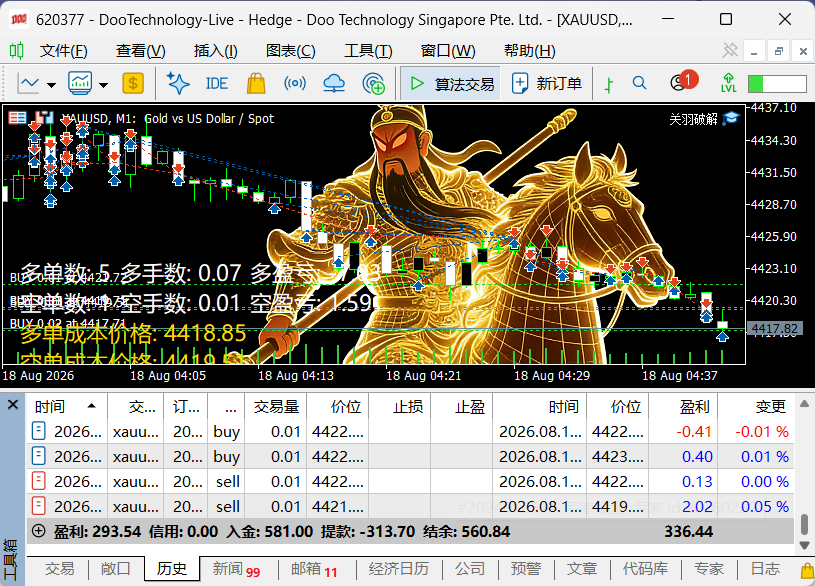
Task: Switch to the 敞口 tab
Action: [x=115, y=569]
